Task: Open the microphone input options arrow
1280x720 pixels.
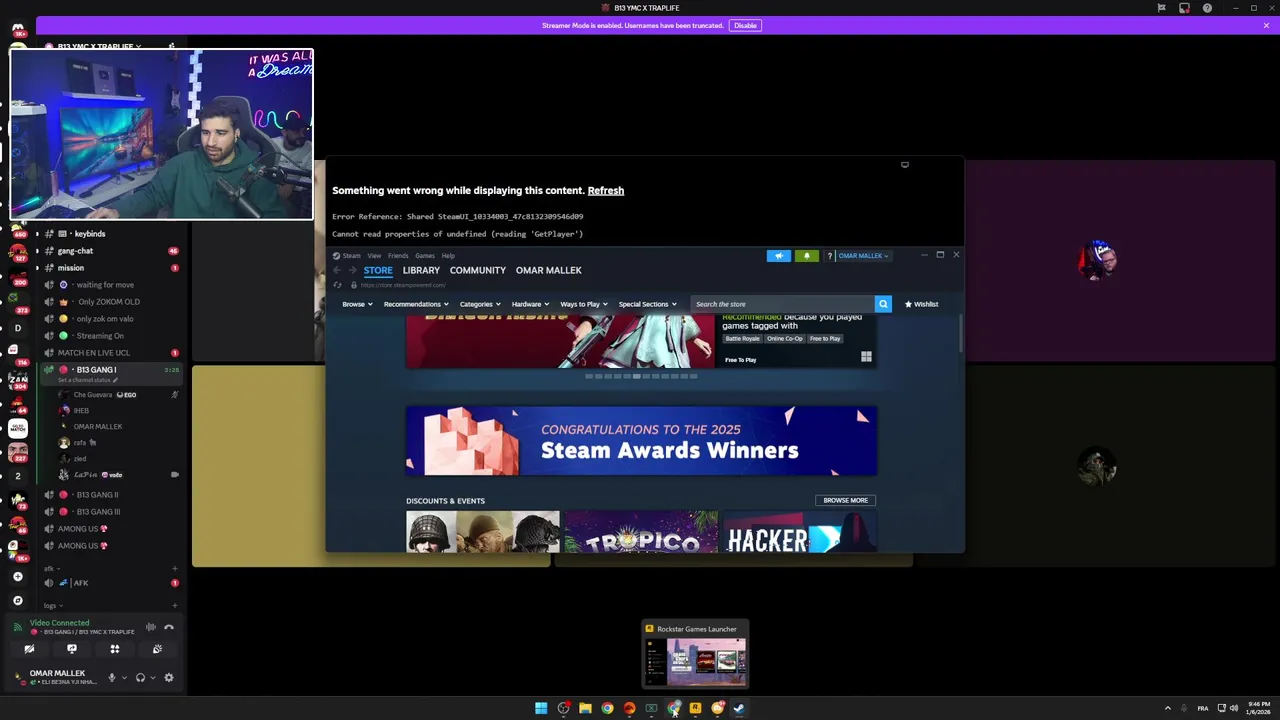Action: [124, 677]
